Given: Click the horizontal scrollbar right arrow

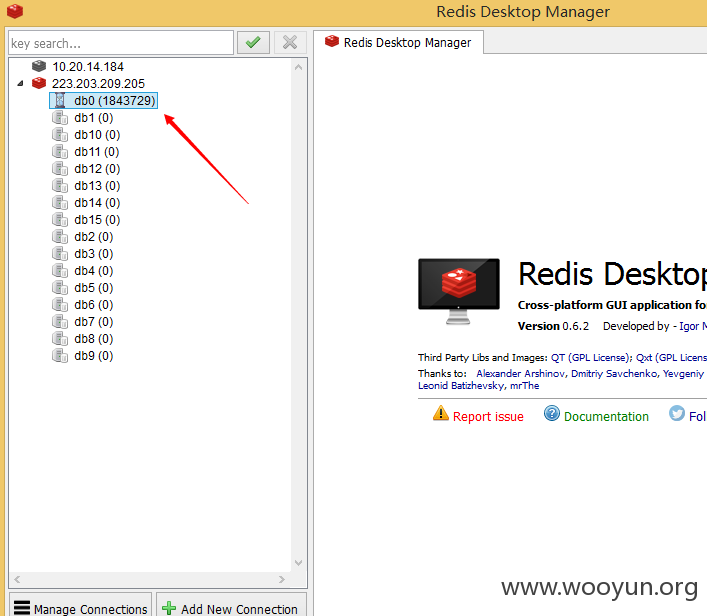Looking at the screenshot, I should [x=282, y=579].
